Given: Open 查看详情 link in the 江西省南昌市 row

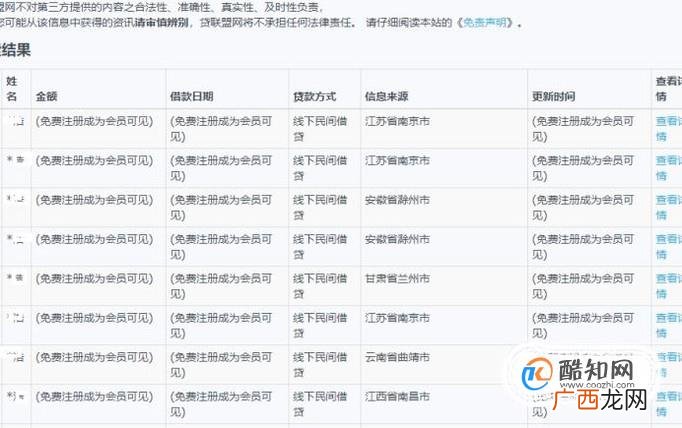Looking at the screenshot, I should (668, 404).
